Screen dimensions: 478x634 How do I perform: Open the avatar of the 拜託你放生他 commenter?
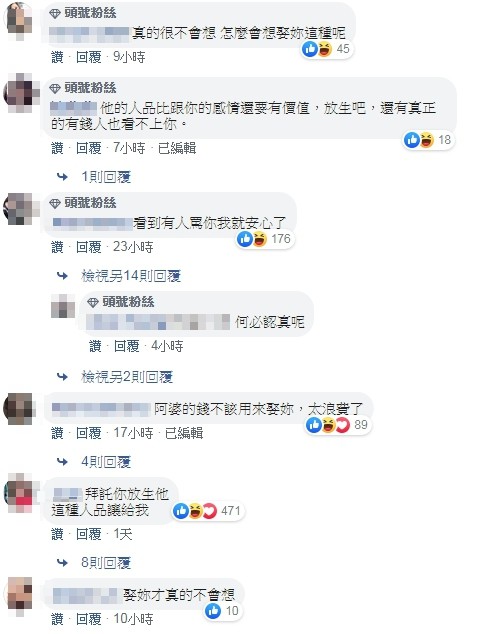[18, 494]
